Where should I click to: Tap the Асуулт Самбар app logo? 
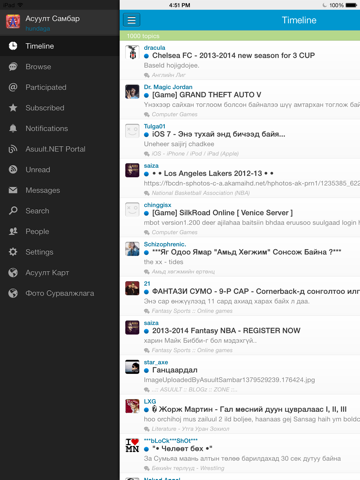[13, 22]
